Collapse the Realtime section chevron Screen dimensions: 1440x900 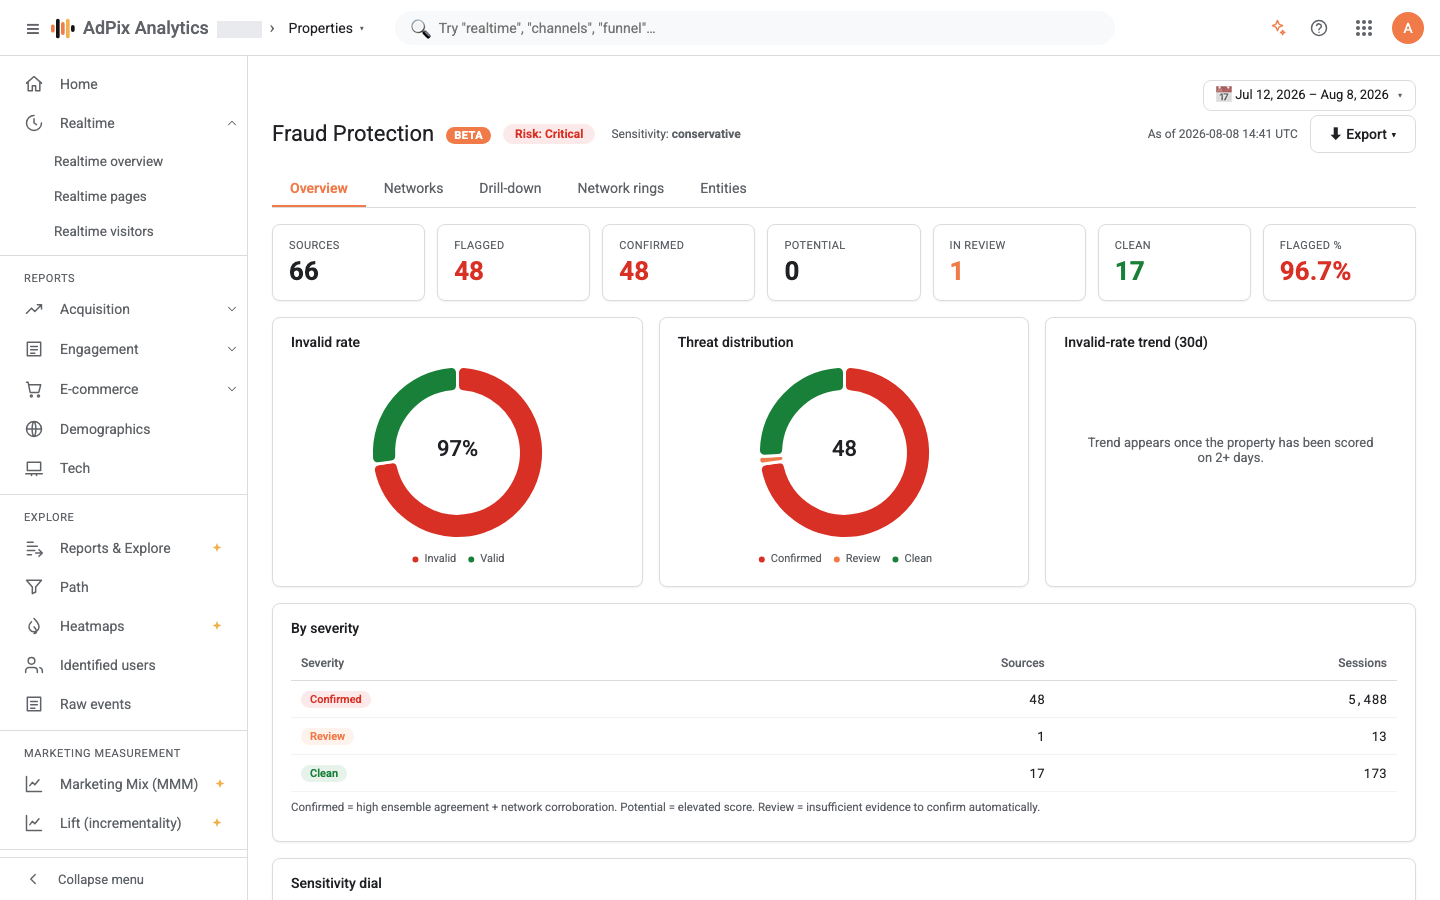coord(232,123)
